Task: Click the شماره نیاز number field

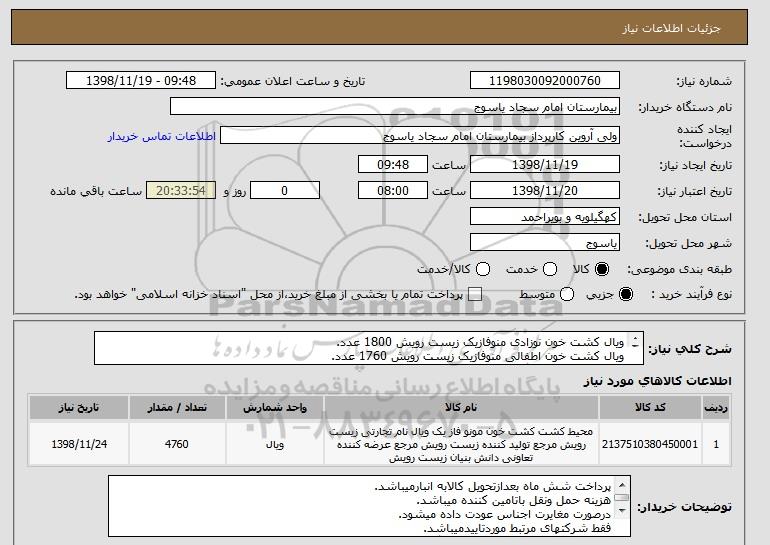Action: [x=545, y=81]
